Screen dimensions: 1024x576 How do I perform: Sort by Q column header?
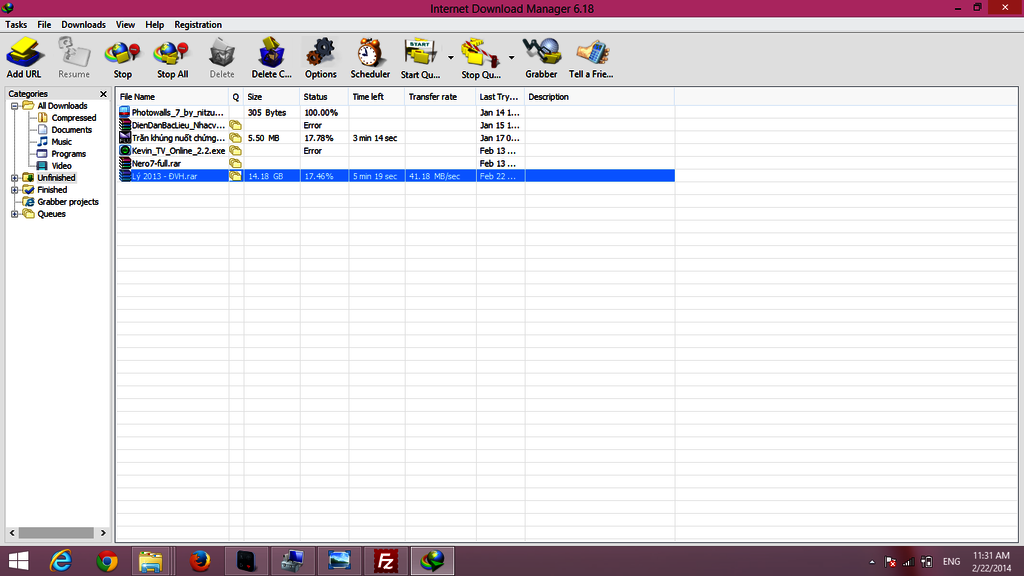click(x=236, y=97)
